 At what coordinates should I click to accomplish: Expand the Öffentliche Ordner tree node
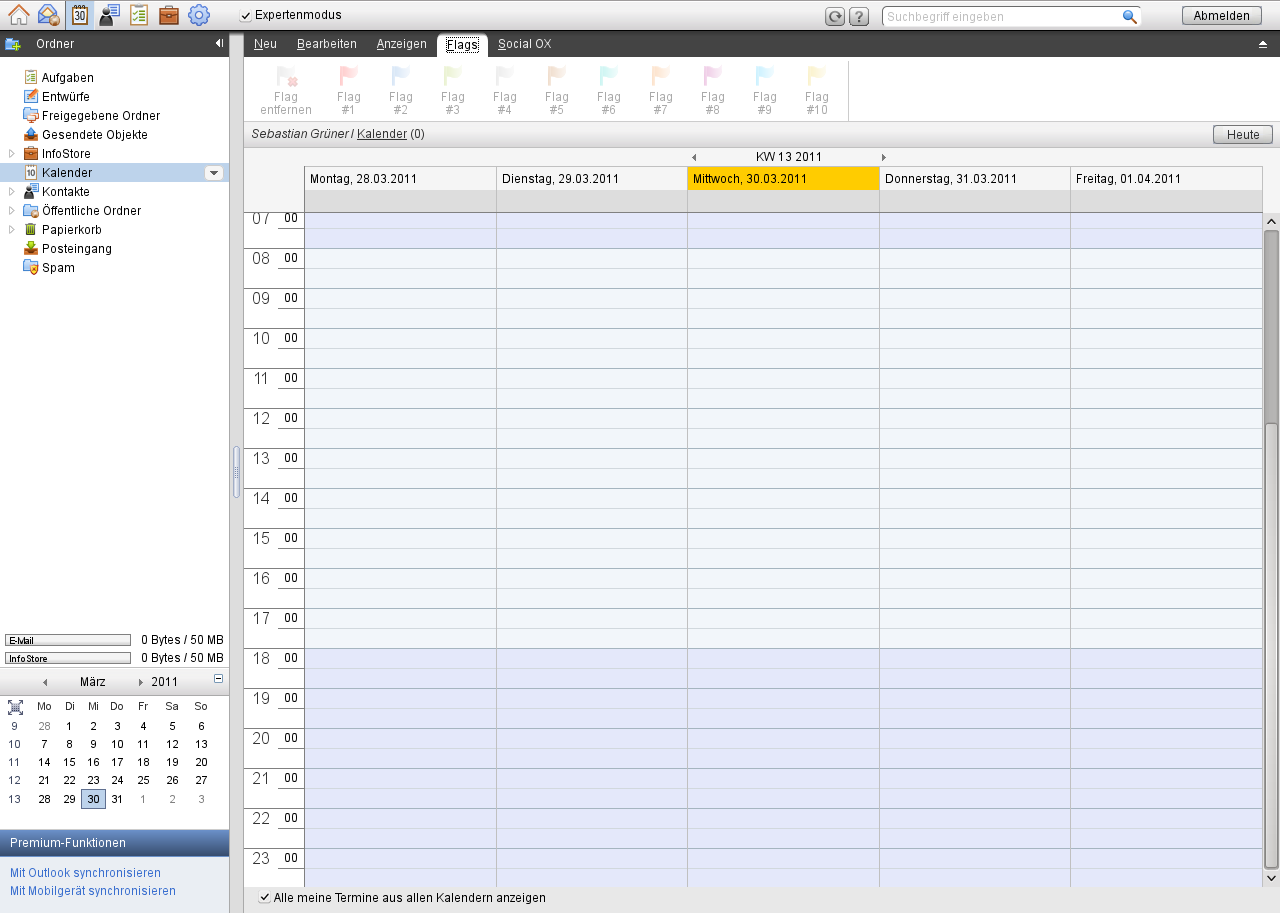tap(12, 211)
